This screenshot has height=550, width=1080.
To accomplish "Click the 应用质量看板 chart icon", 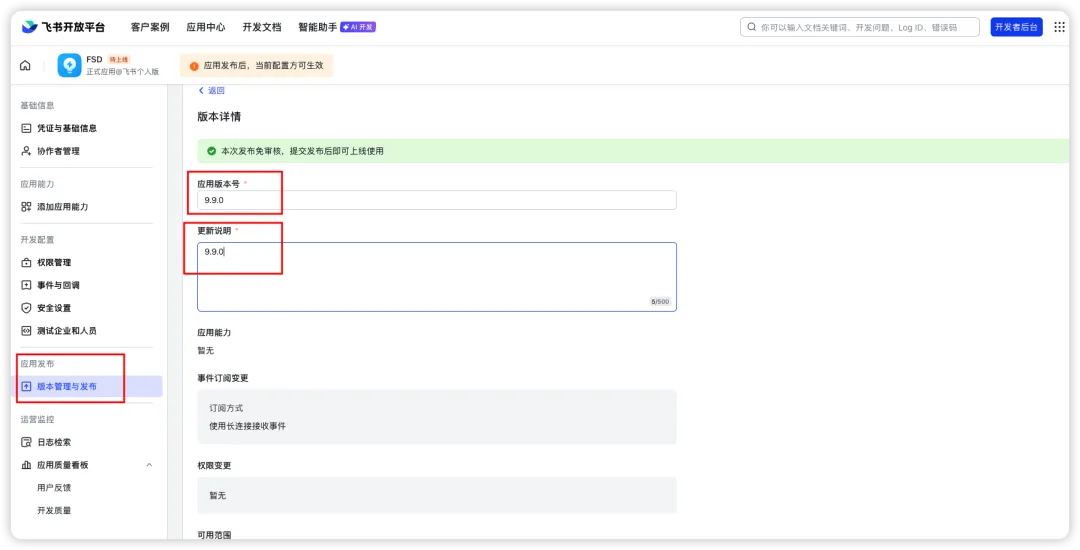I will 26,465.
